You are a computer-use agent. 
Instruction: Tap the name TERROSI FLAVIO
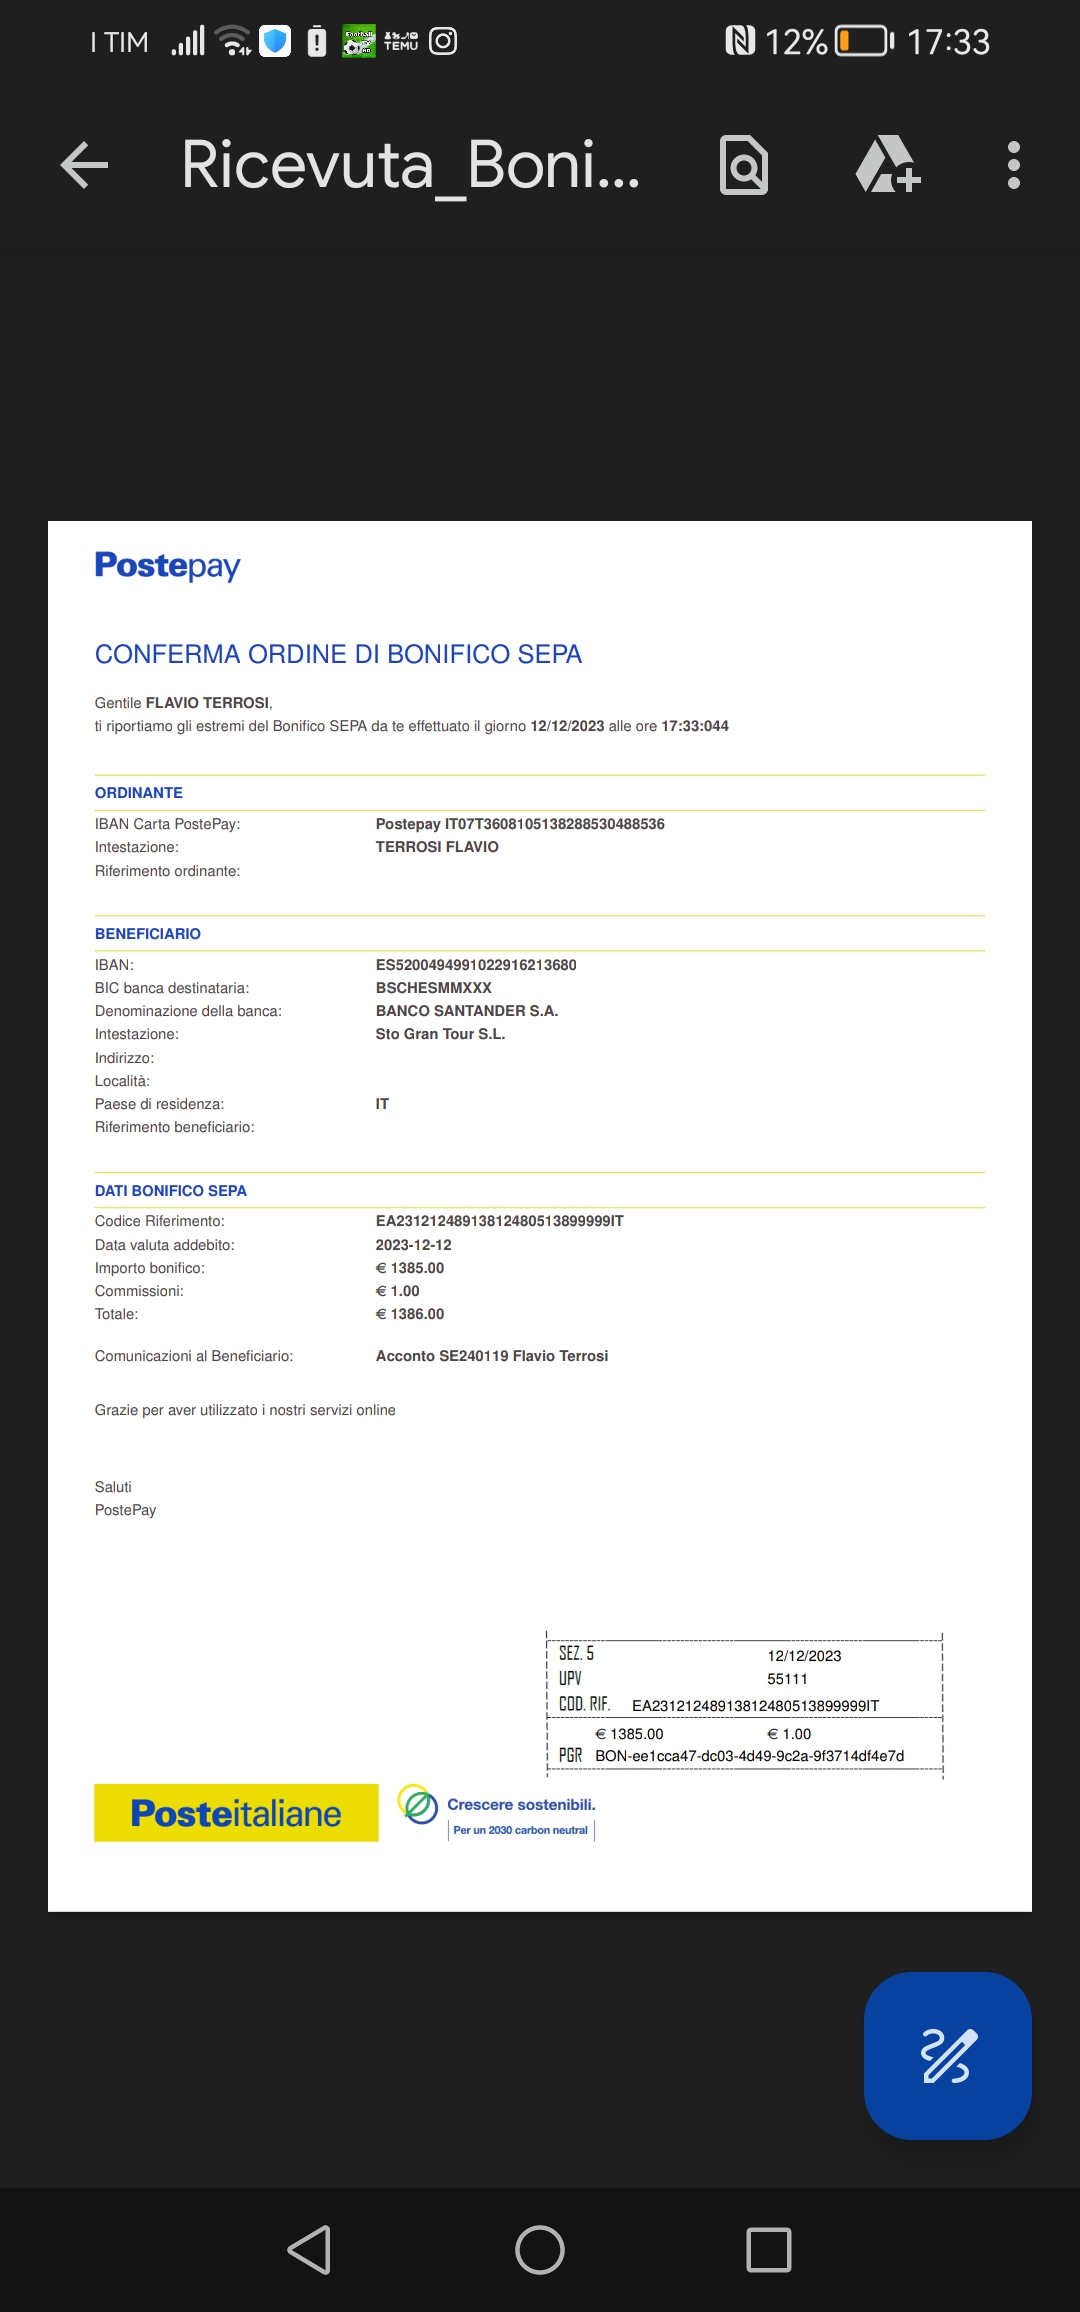point(437,847)
